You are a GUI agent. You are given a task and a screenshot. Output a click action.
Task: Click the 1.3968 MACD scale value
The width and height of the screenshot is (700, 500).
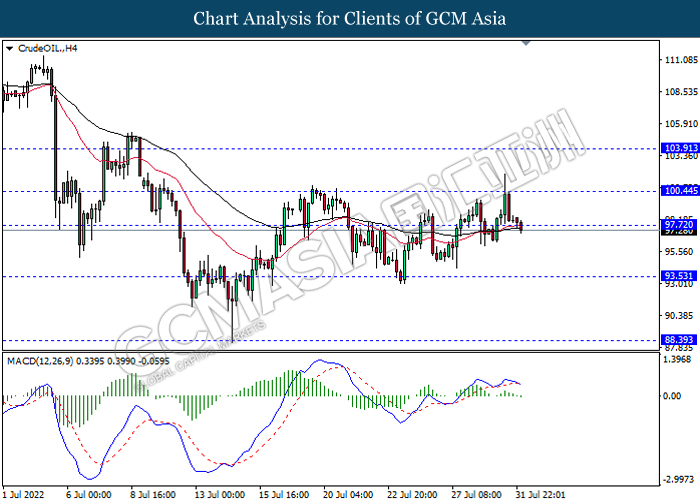[x=678, y=359]
